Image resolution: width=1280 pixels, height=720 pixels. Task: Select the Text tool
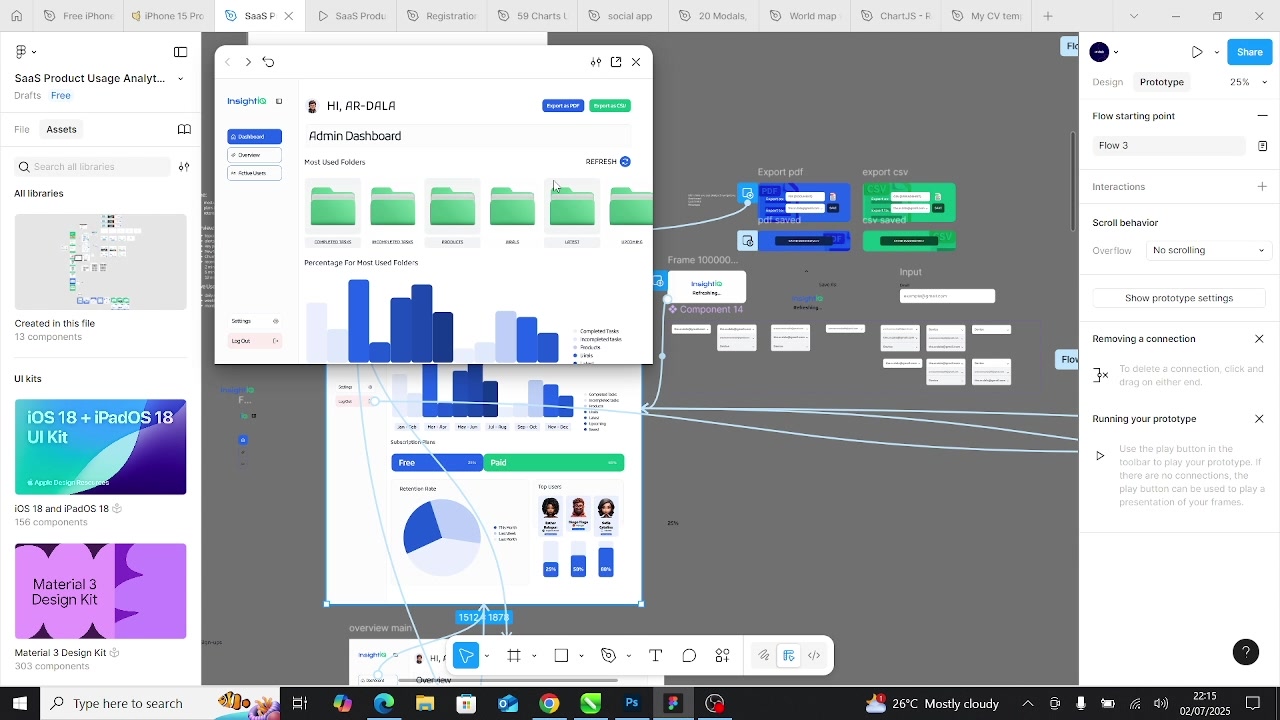tap(656, 656)
